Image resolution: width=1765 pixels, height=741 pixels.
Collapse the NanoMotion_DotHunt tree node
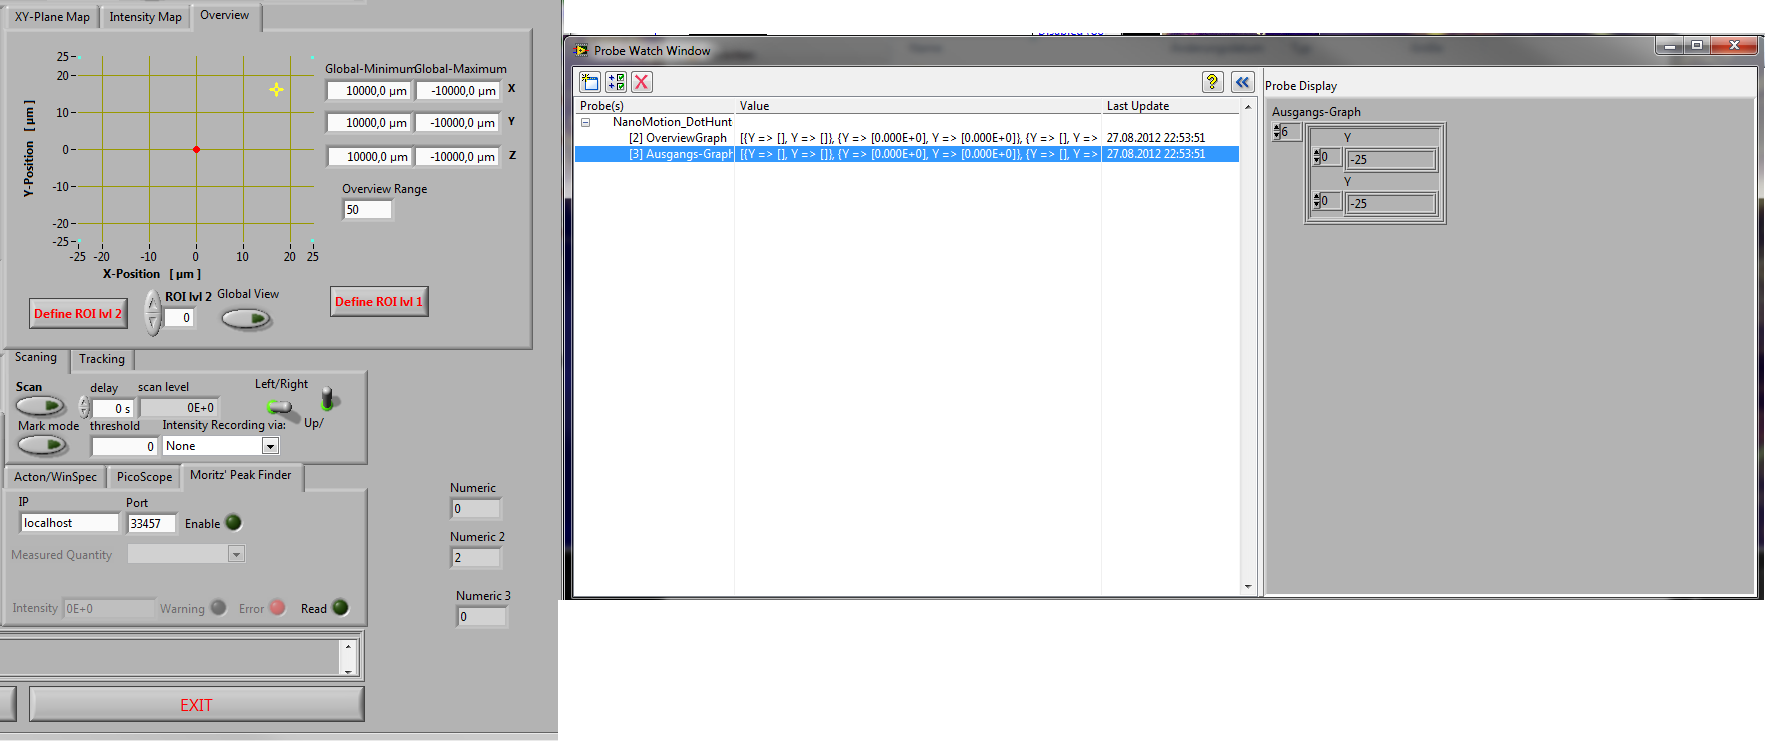coord(586,122)
